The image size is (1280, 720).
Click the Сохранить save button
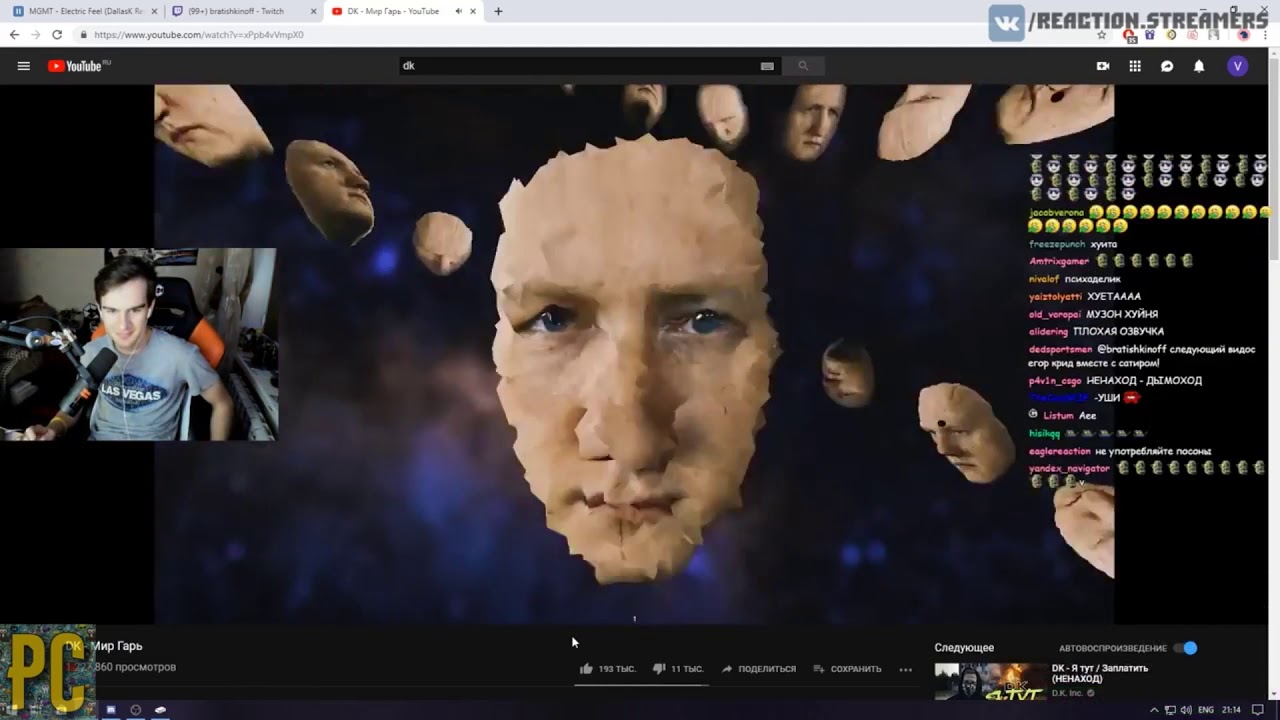tap(847, 669)
